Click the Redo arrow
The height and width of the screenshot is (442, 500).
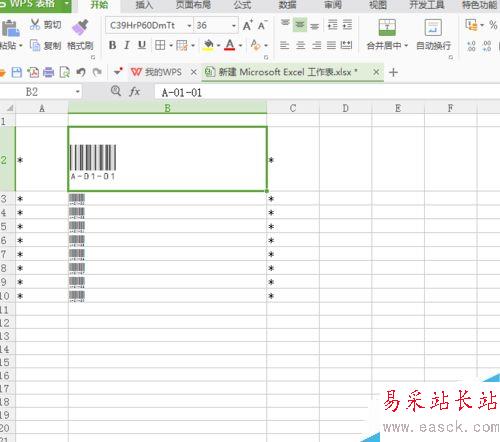coord(97,72)
